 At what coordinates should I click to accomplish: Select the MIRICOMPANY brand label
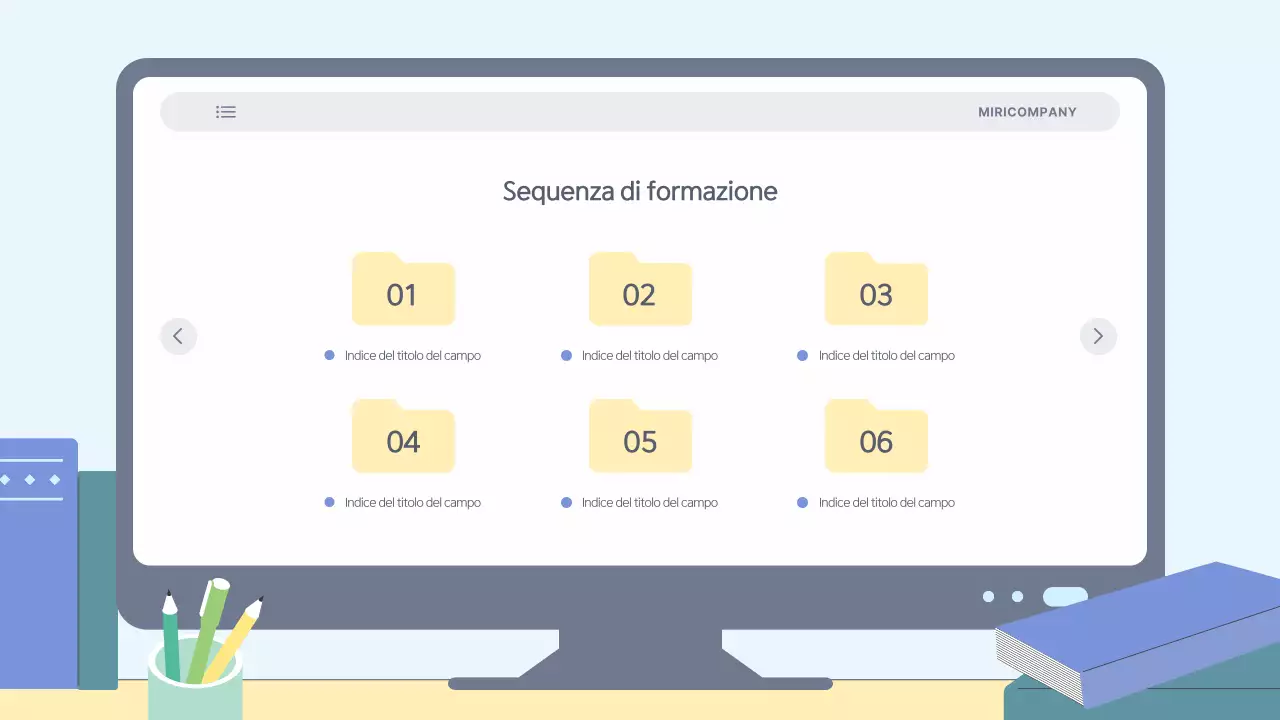click(x=1028, y=112)
